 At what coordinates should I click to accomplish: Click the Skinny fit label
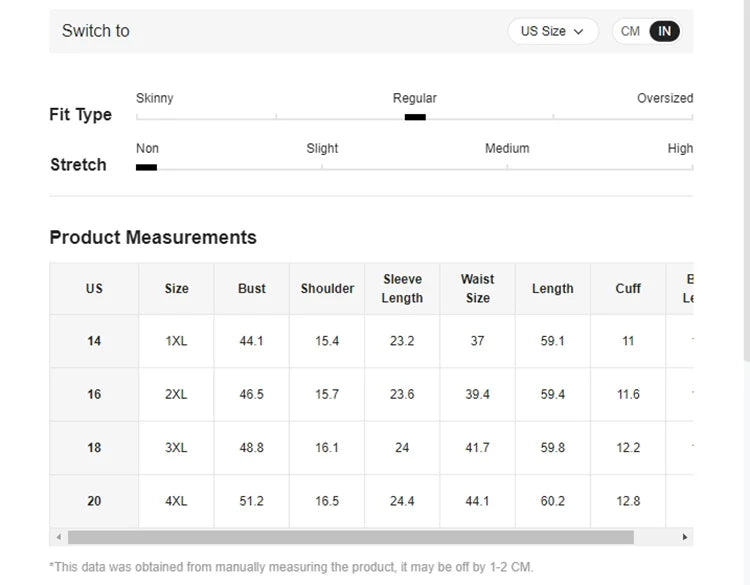pos(154,98)
